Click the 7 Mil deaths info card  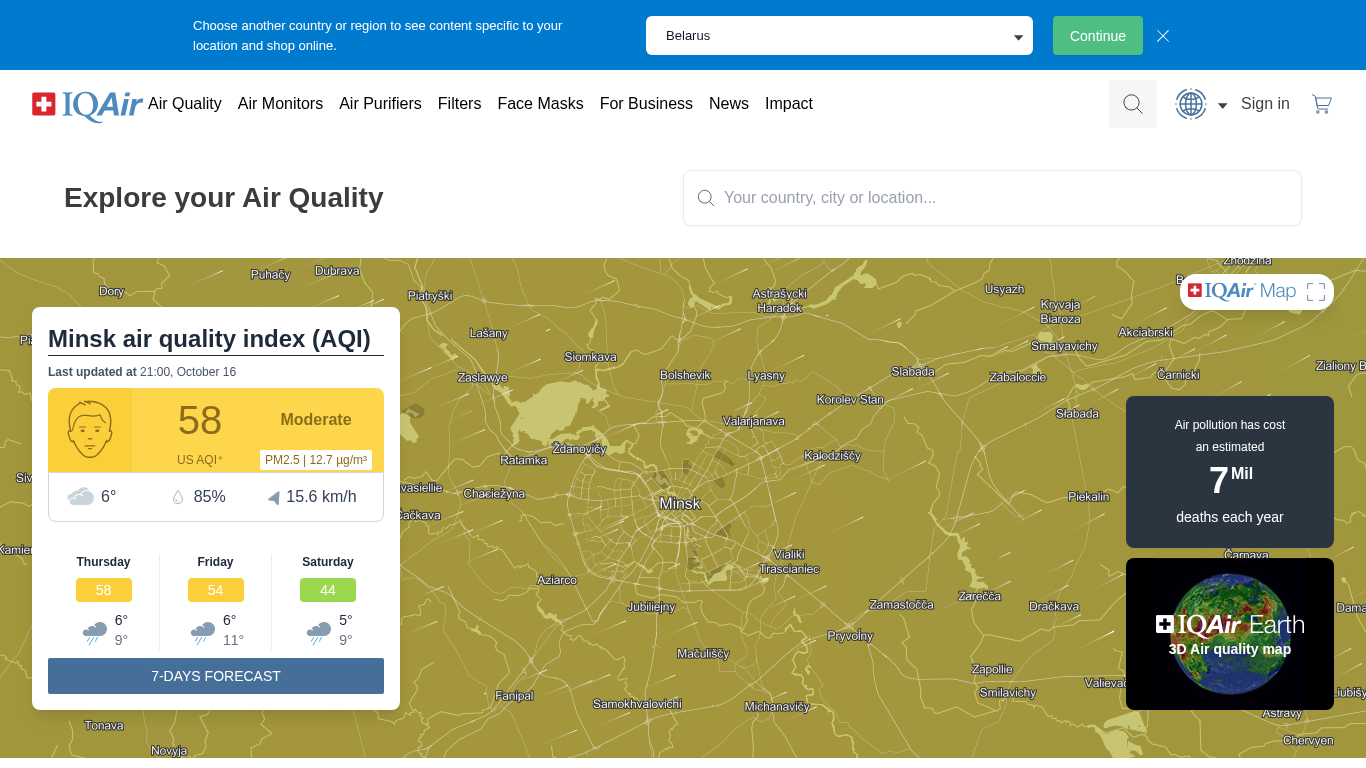[1230, 472]
